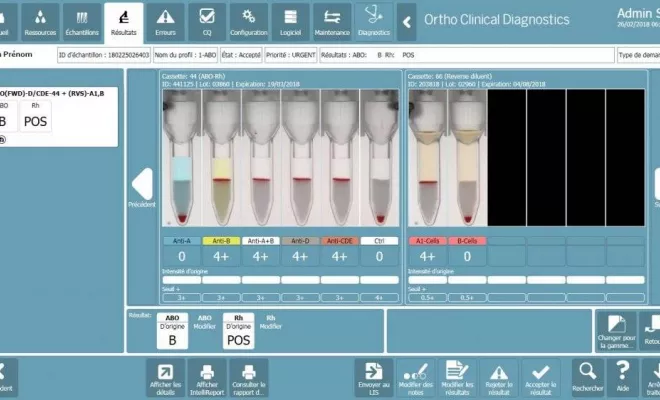Print with Afficher IntelliReport
The image size is (660, 400).
coord(207,378)
